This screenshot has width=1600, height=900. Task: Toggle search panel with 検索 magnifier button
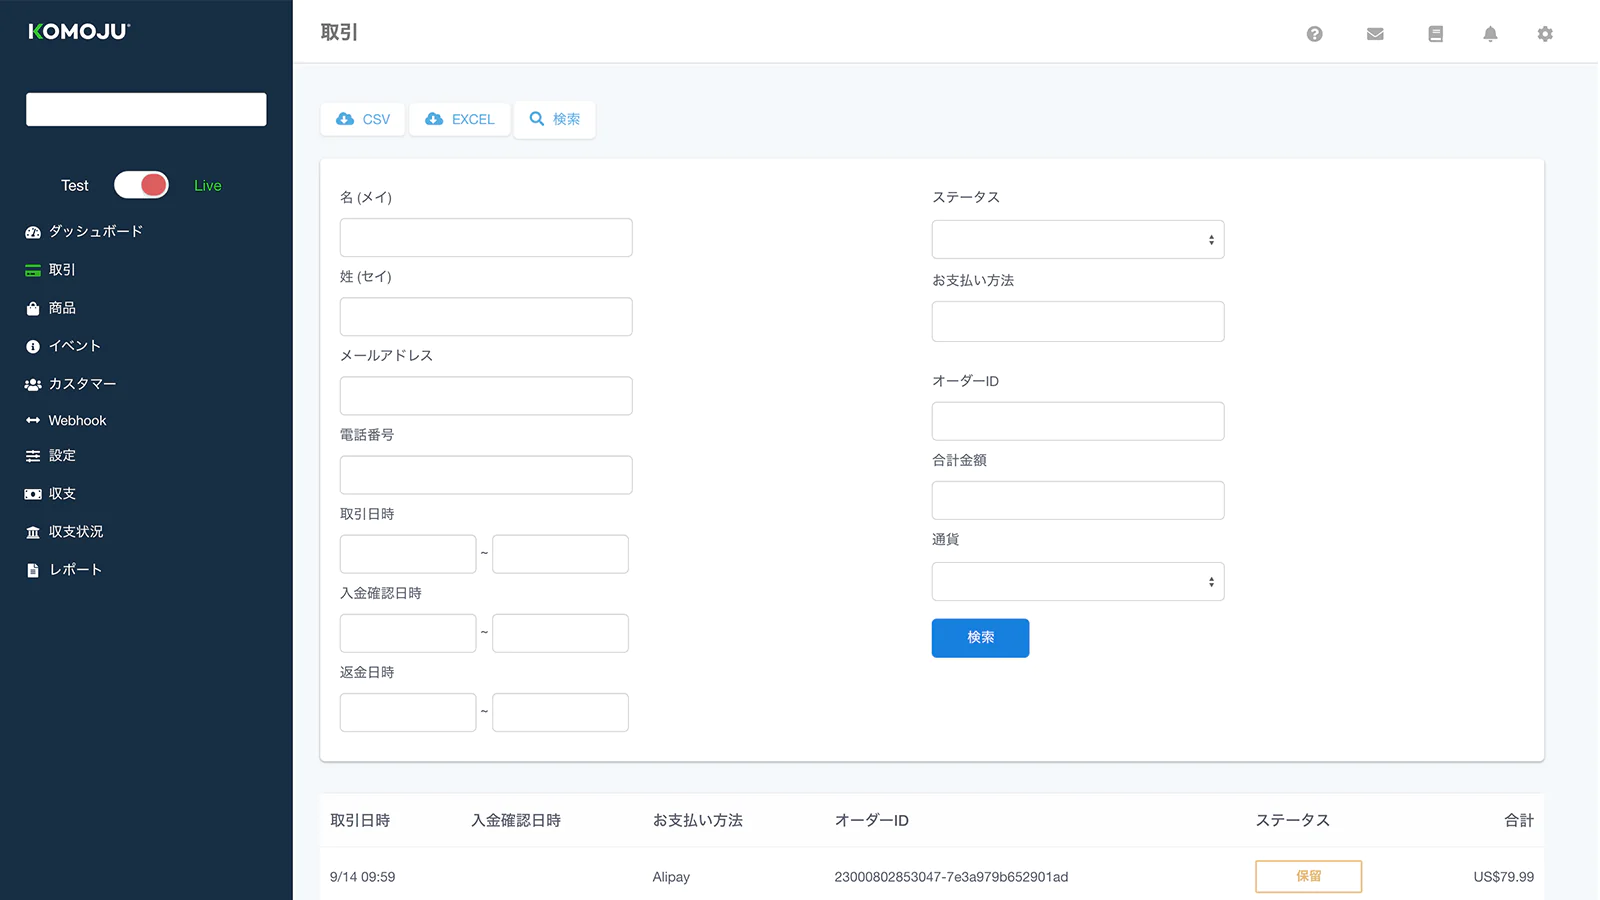click(x=555, y=119)
